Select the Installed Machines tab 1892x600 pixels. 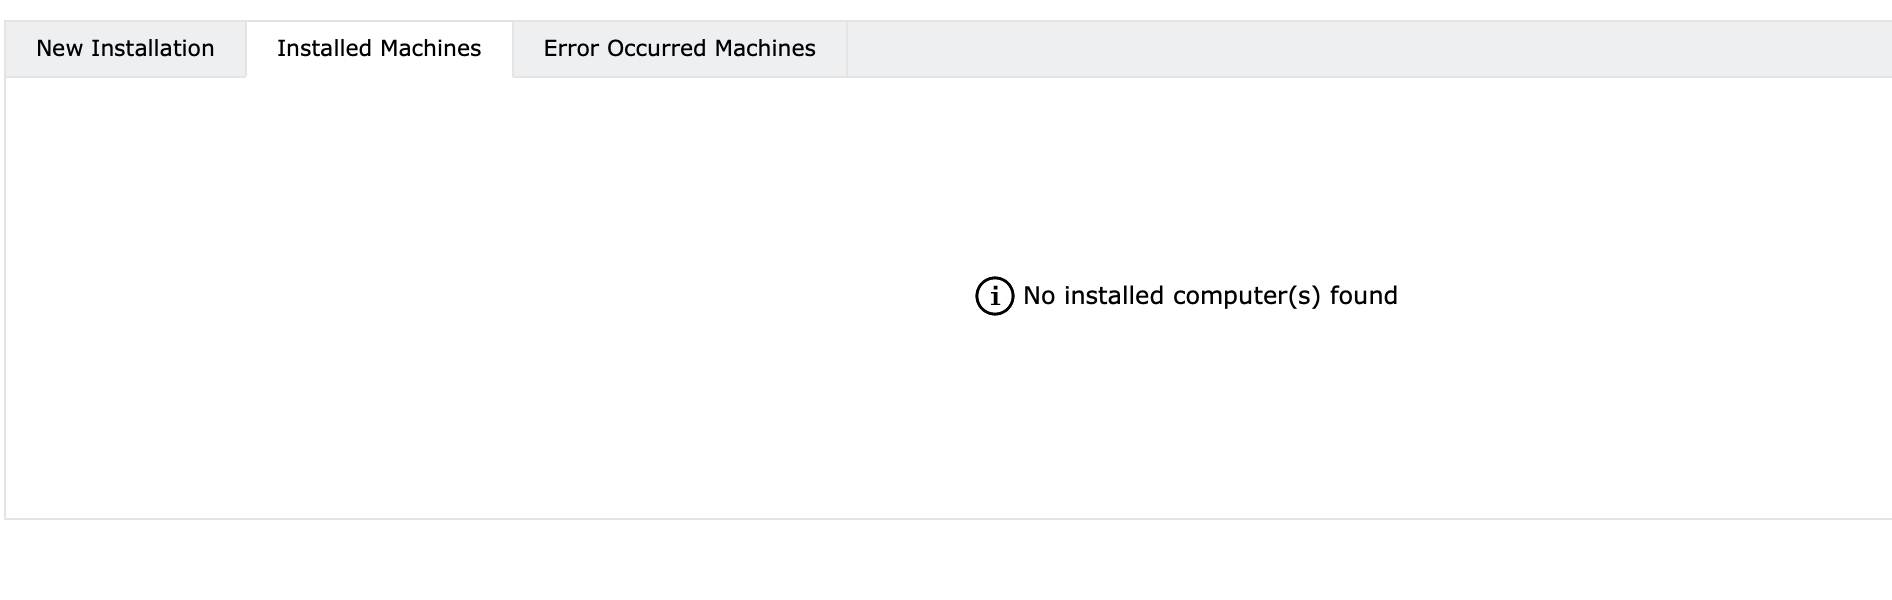tap(379, 49)
